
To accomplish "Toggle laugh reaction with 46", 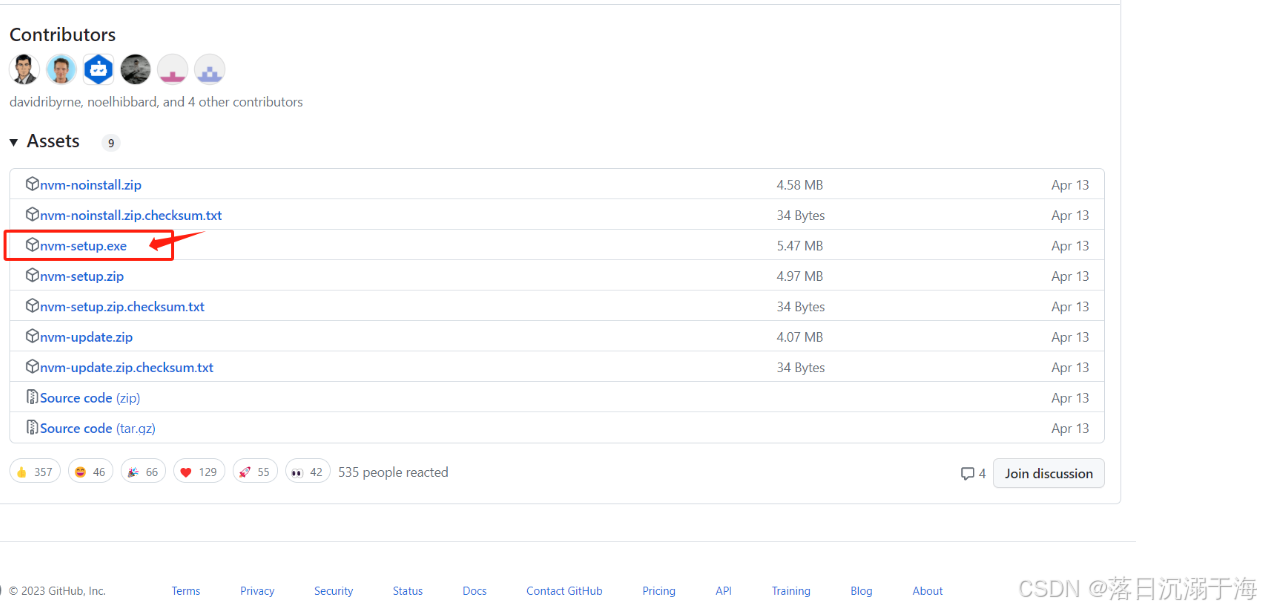I will [x=91, y=472].
